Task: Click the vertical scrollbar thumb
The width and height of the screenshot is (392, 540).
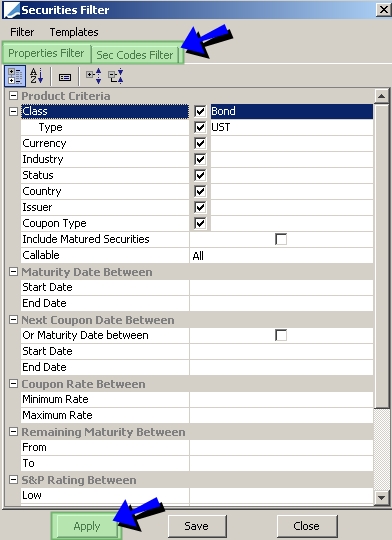Action: pos(382,256)
